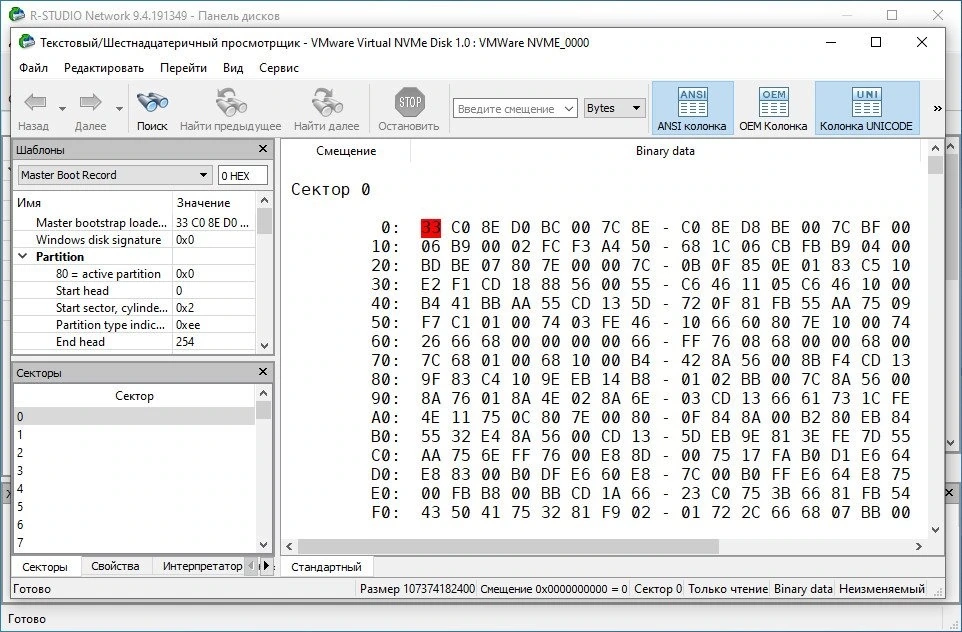The height and width of the screenshot is (632, 962).
Task: Click Find next (Найти далее) icon
Action: [x=326, y=102]
